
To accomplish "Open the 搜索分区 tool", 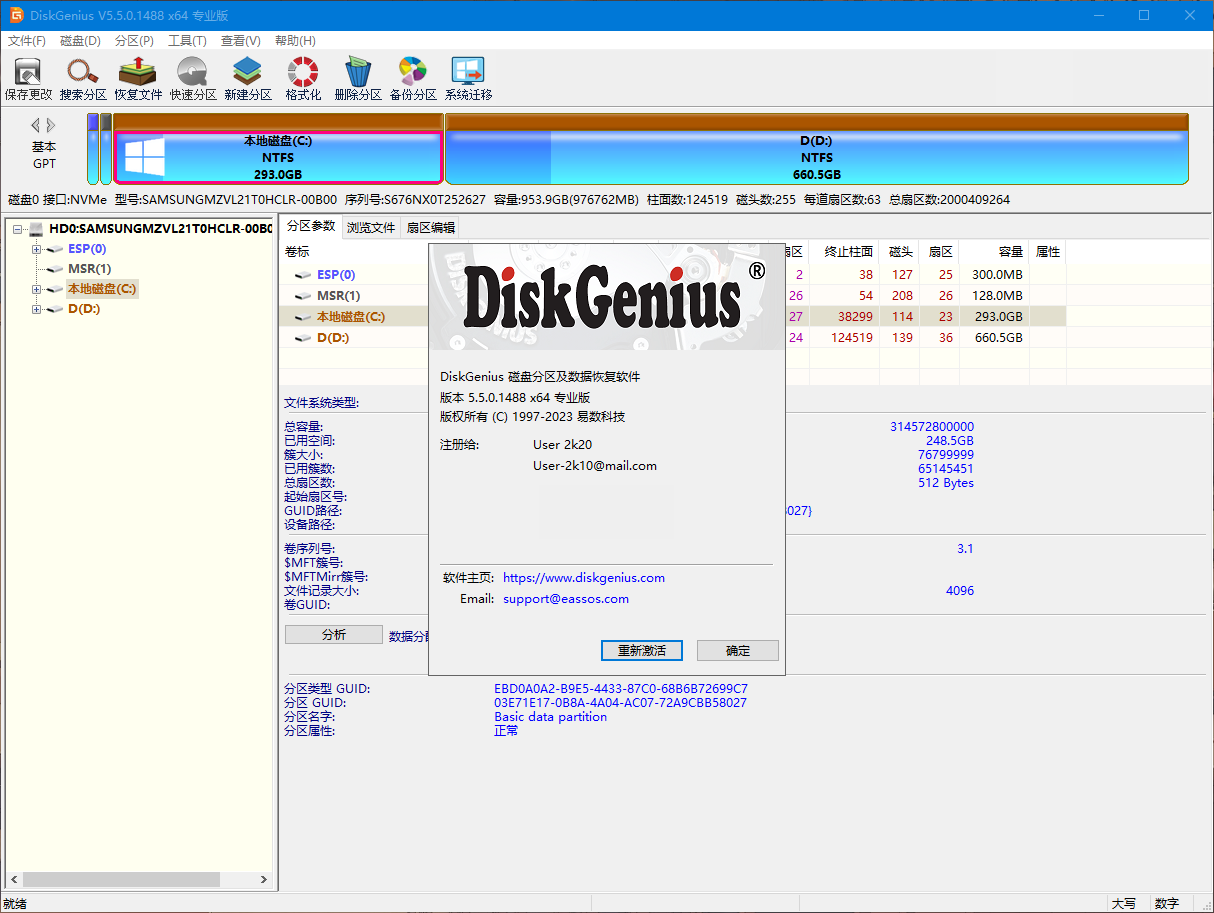I will 82,77.
